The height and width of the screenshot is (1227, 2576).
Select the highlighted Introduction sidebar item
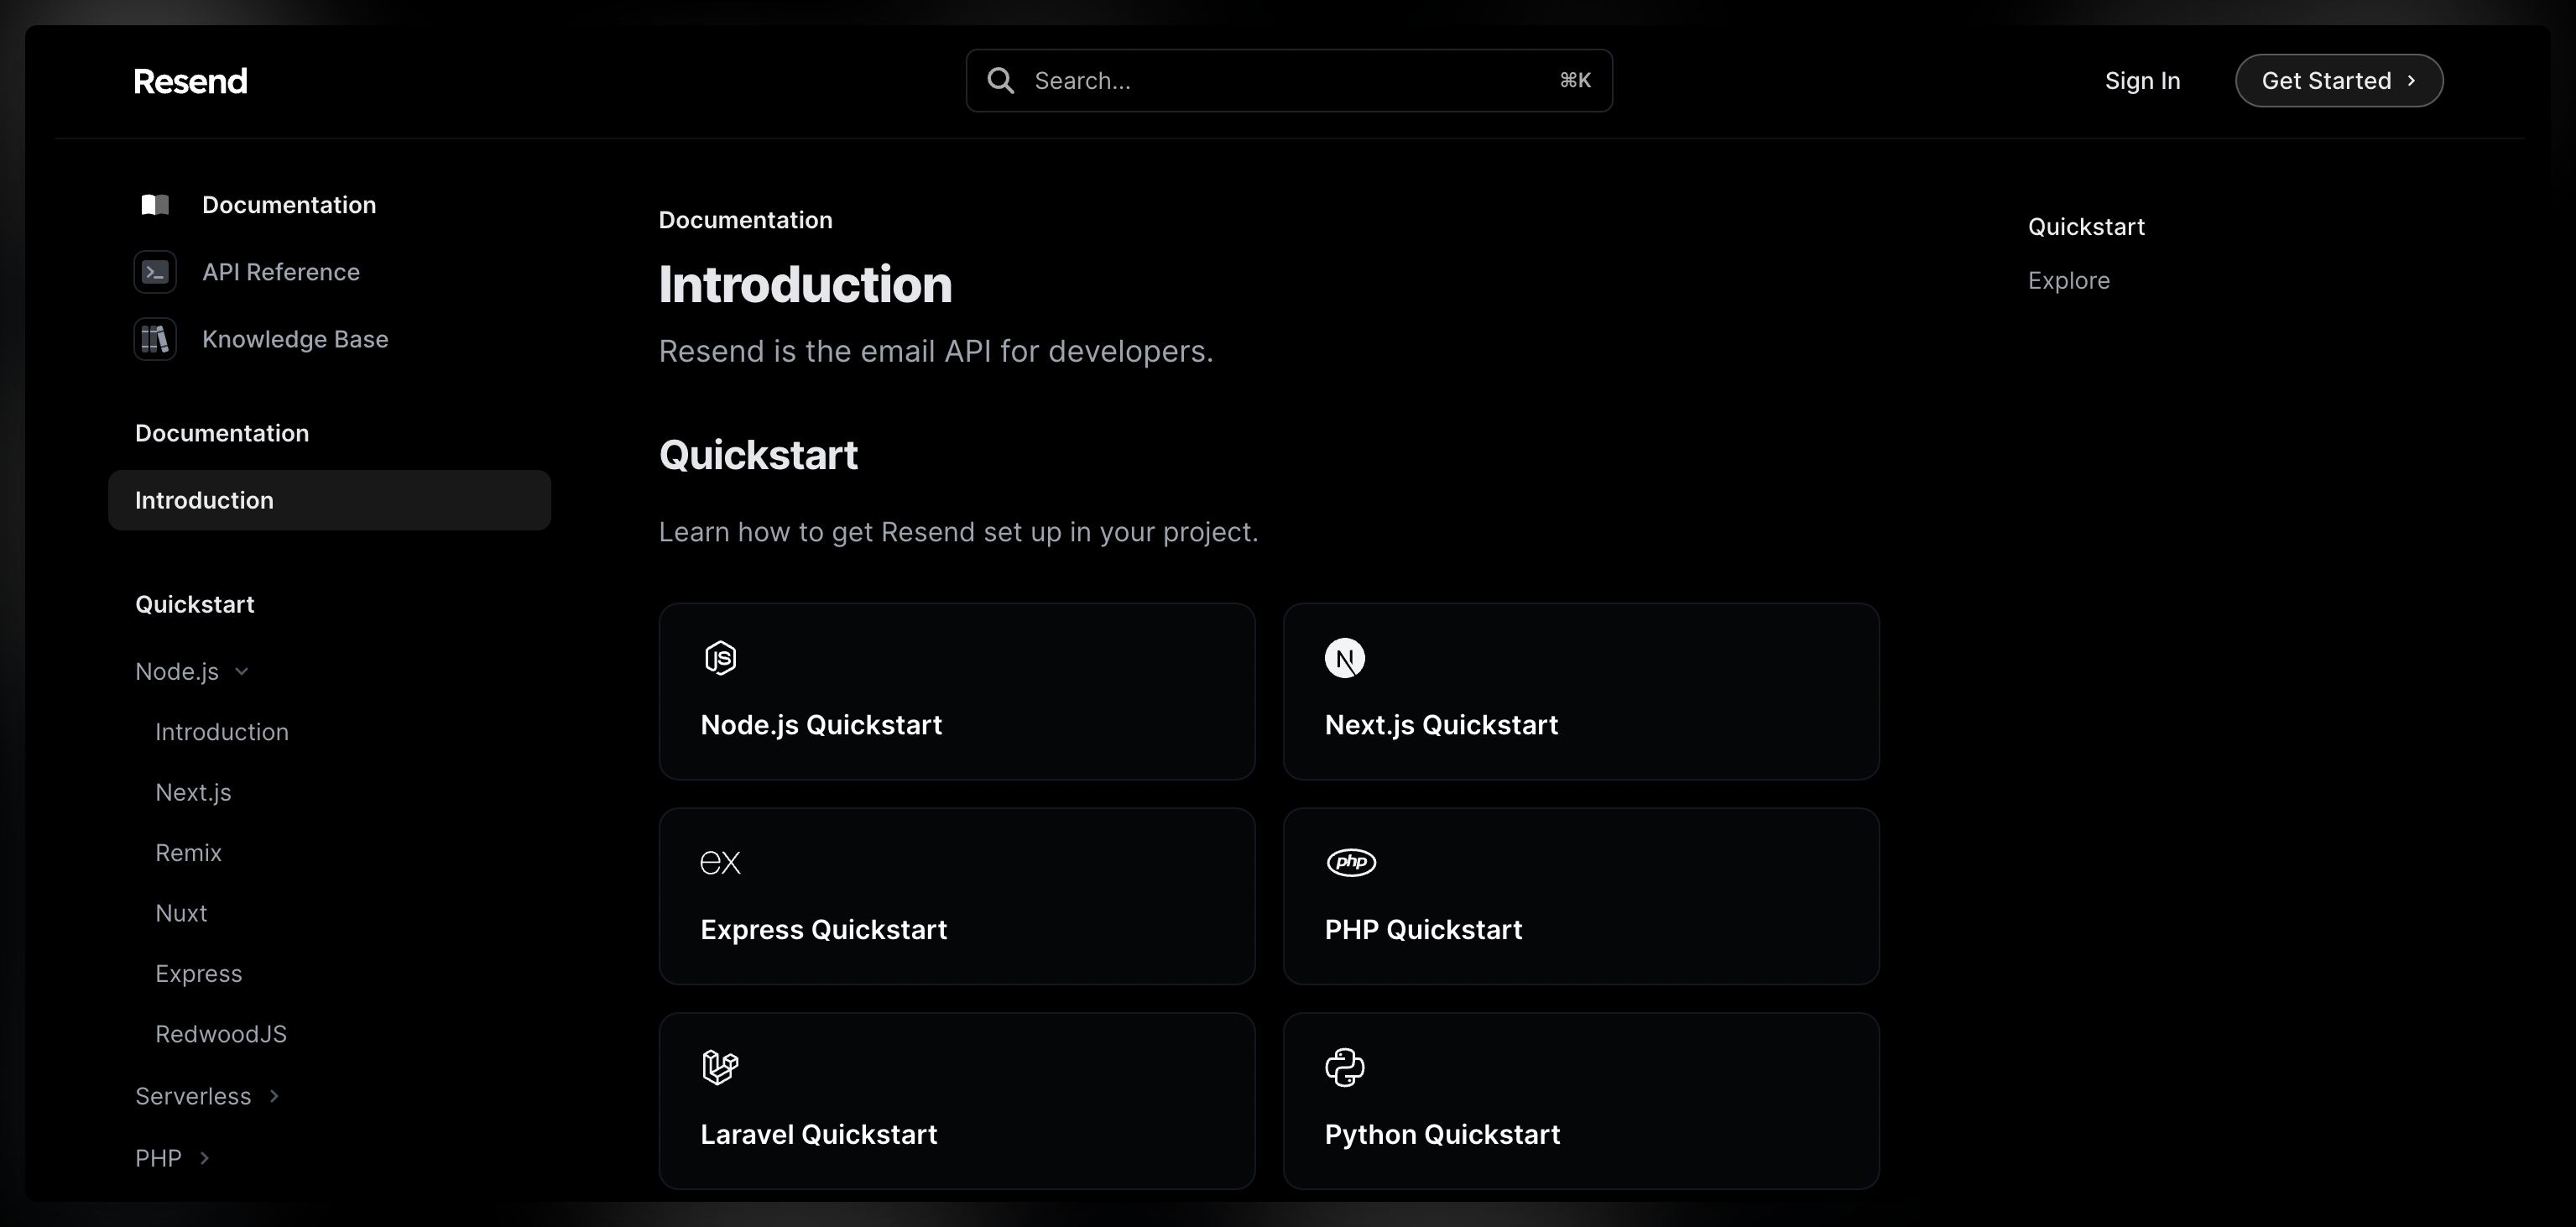[x=329, y=500]
